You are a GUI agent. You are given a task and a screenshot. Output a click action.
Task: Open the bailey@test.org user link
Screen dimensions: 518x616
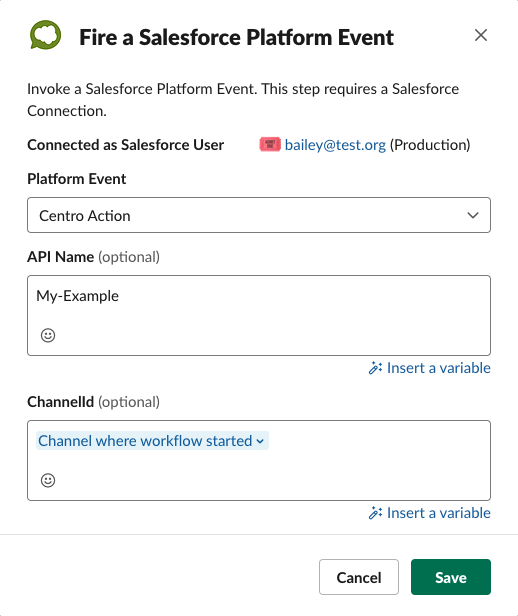(335, 145)
